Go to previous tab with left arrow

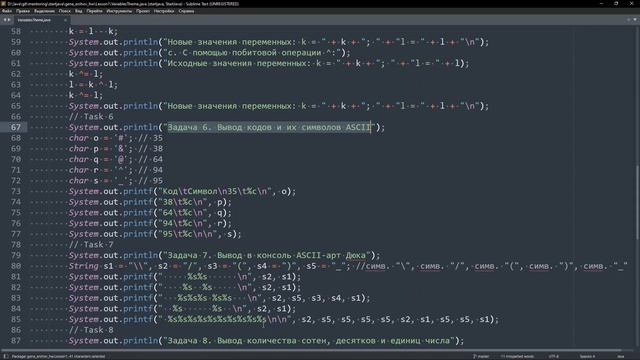coord(5,20)
